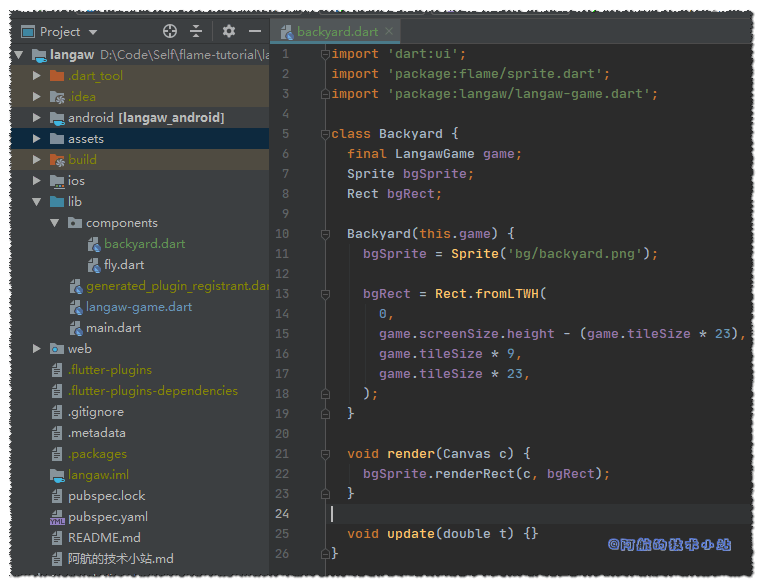Collapse the lib folder
The image size is (763, 586).
[38, 202]
